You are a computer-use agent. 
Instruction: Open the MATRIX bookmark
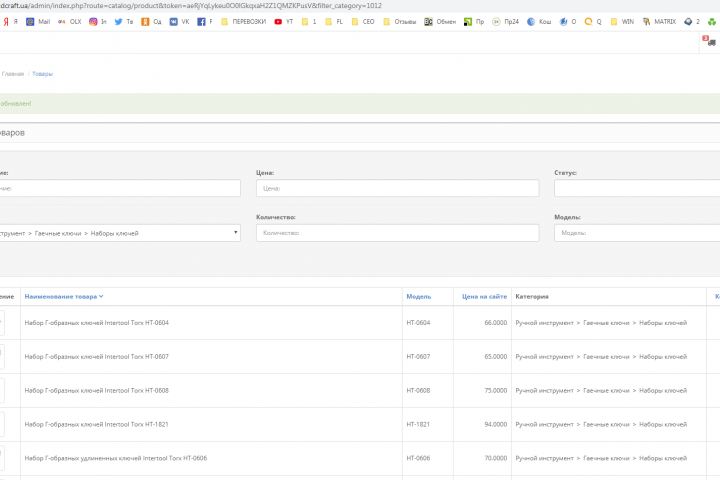tap(659, 22)
